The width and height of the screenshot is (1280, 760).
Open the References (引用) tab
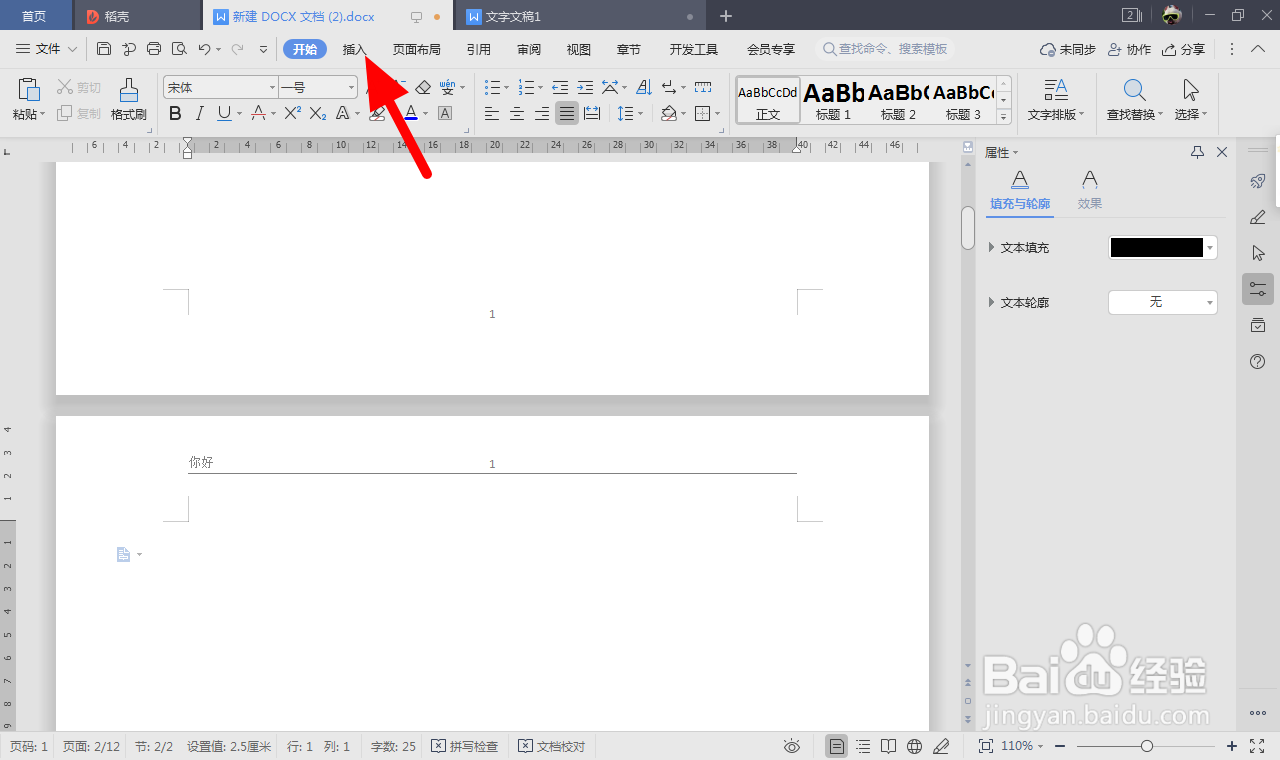tap(479, 49)
